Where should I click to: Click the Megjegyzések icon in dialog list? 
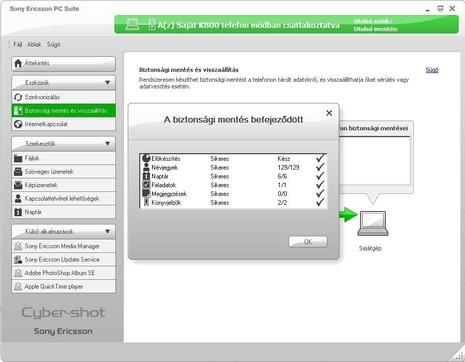coord(146,193)
